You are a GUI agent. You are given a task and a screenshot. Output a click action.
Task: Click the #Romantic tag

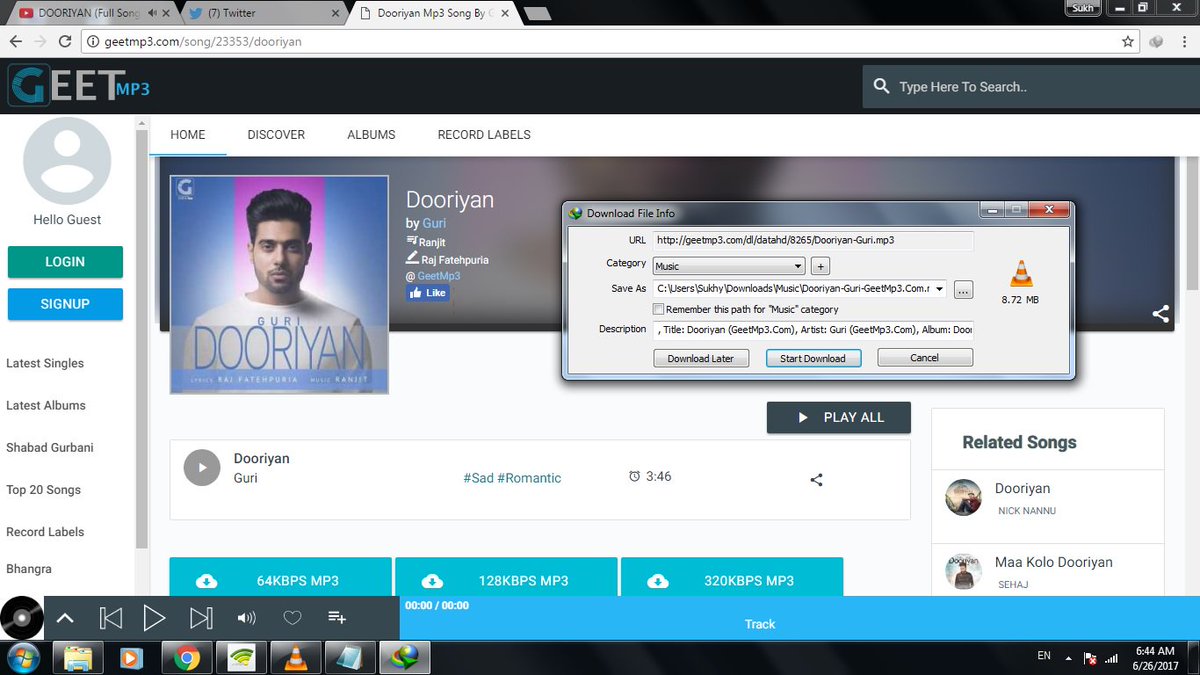pyautogui.click(x=529, y=478)
